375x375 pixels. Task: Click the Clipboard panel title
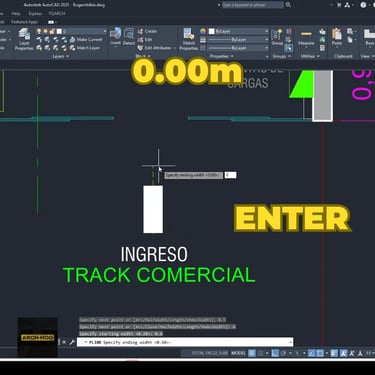(343, 56)
